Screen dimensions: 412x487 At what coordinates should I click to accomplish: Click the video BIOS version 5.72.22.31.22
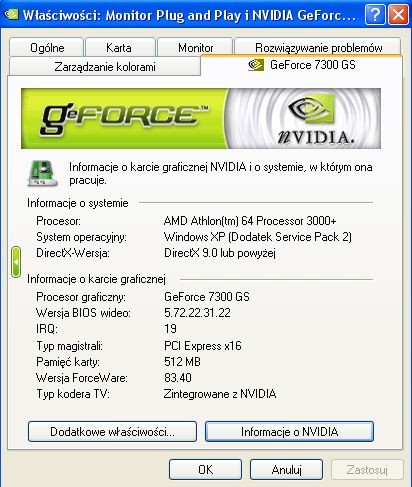(x=197, y=313)
